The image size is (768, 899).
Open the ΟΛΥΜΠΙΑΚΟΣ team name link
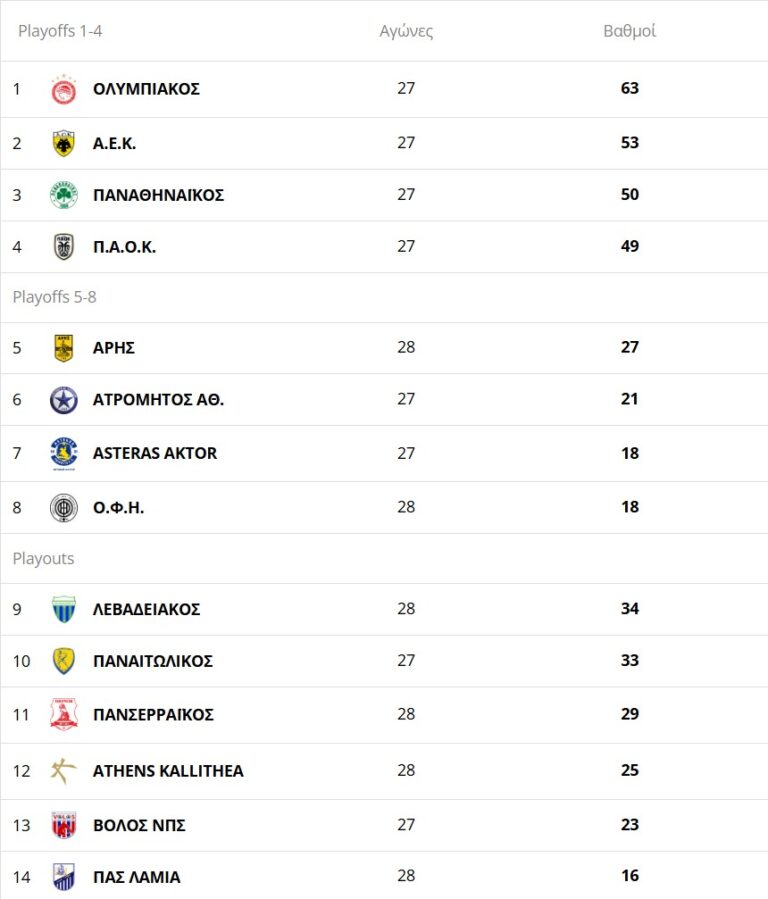146,89
